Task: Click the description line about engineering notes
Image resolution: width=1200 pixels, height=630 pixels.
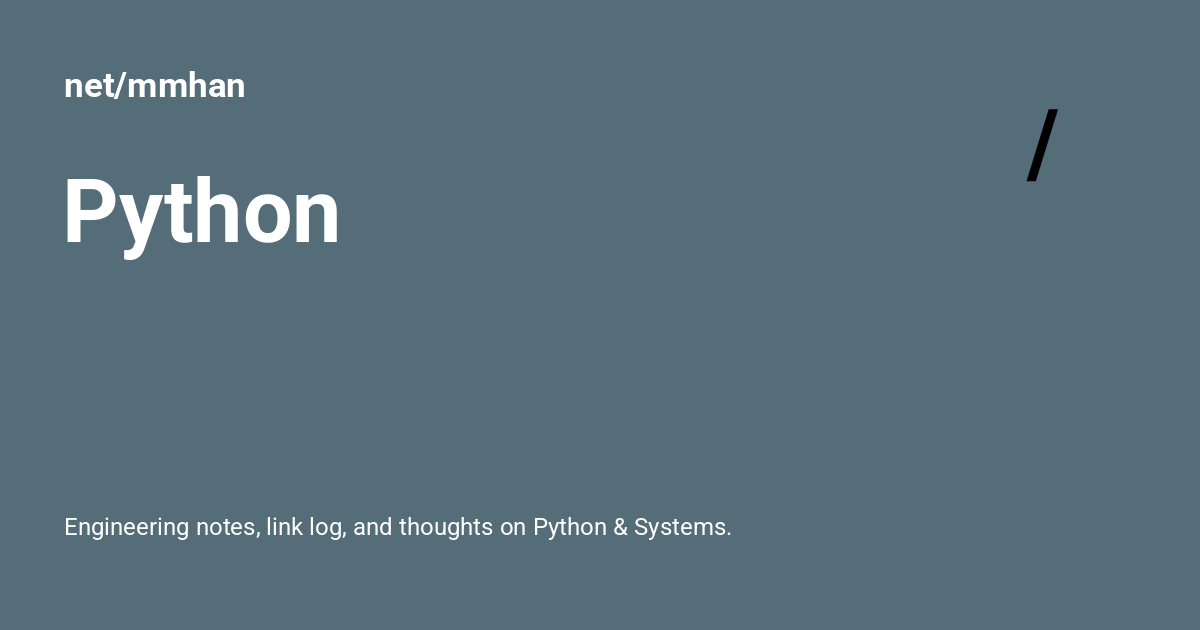Action: pos(398,527)
